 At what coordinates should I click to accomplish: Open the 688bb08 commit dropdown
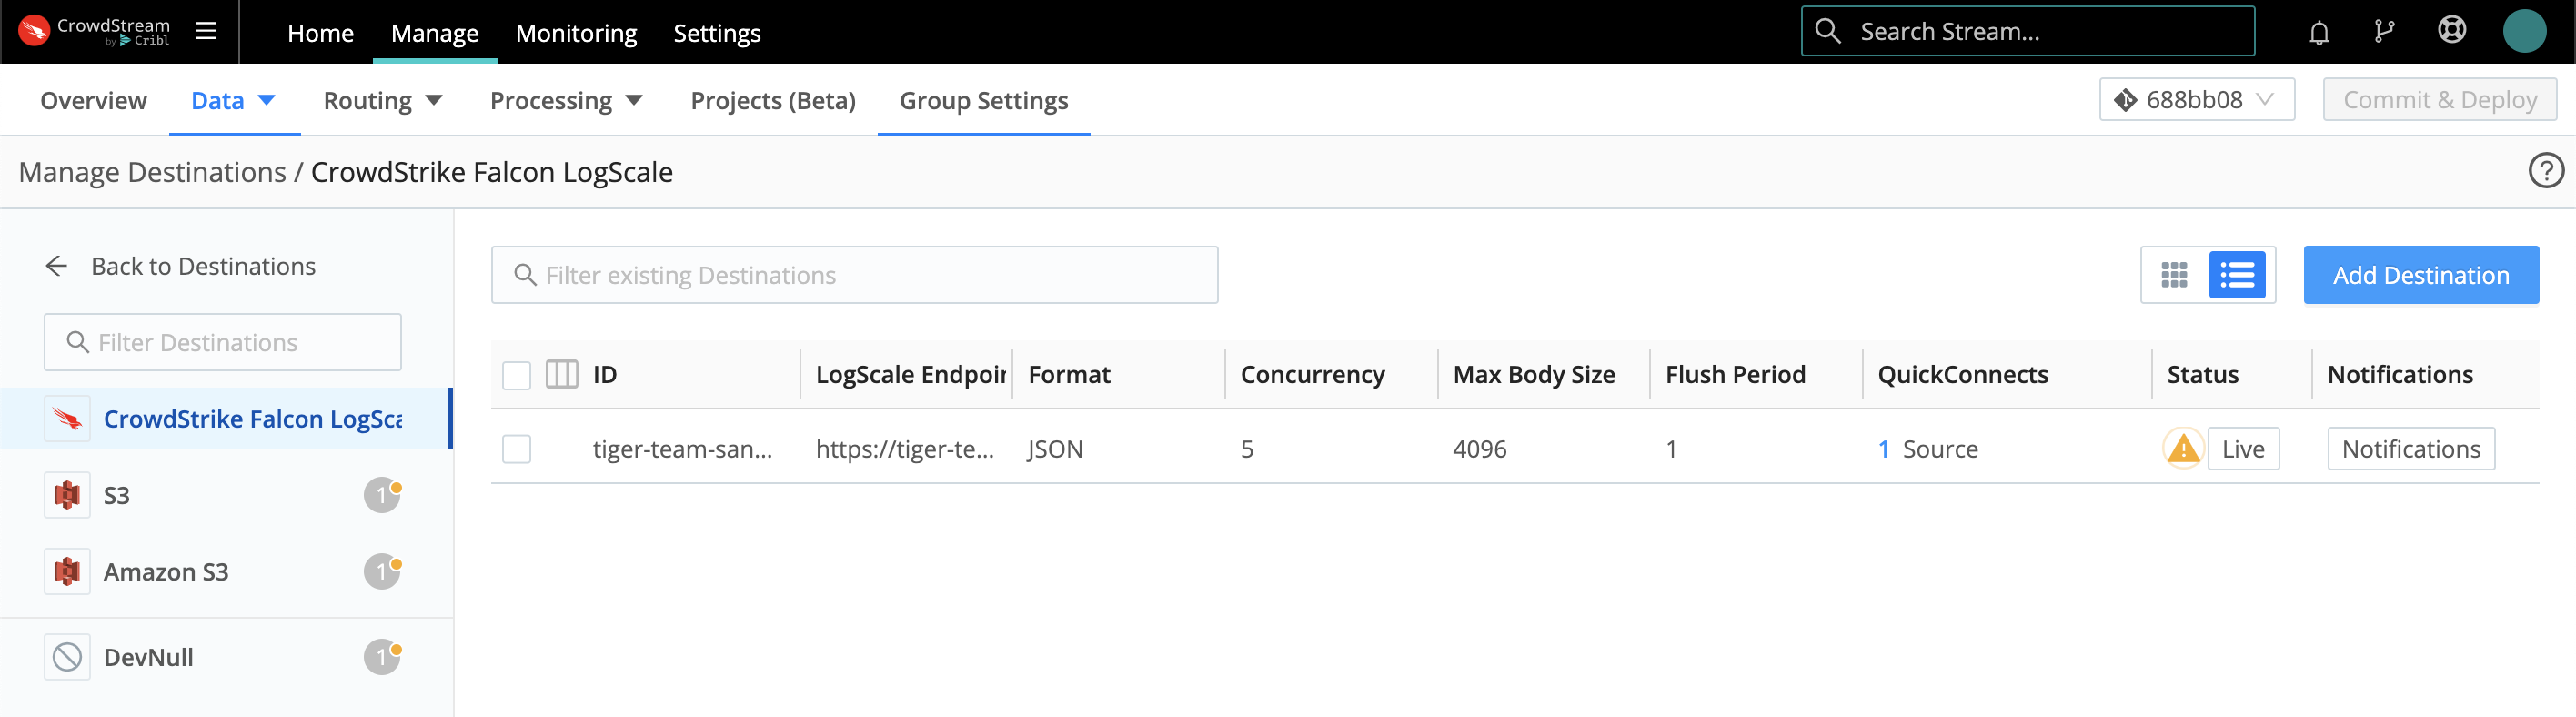pyautogui.click(x=2196, y=100)
